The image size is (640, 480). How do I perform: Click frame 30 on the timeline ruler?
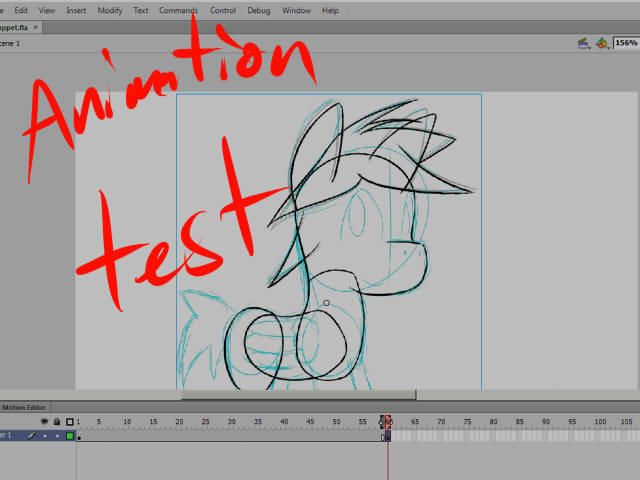point(231,422)
